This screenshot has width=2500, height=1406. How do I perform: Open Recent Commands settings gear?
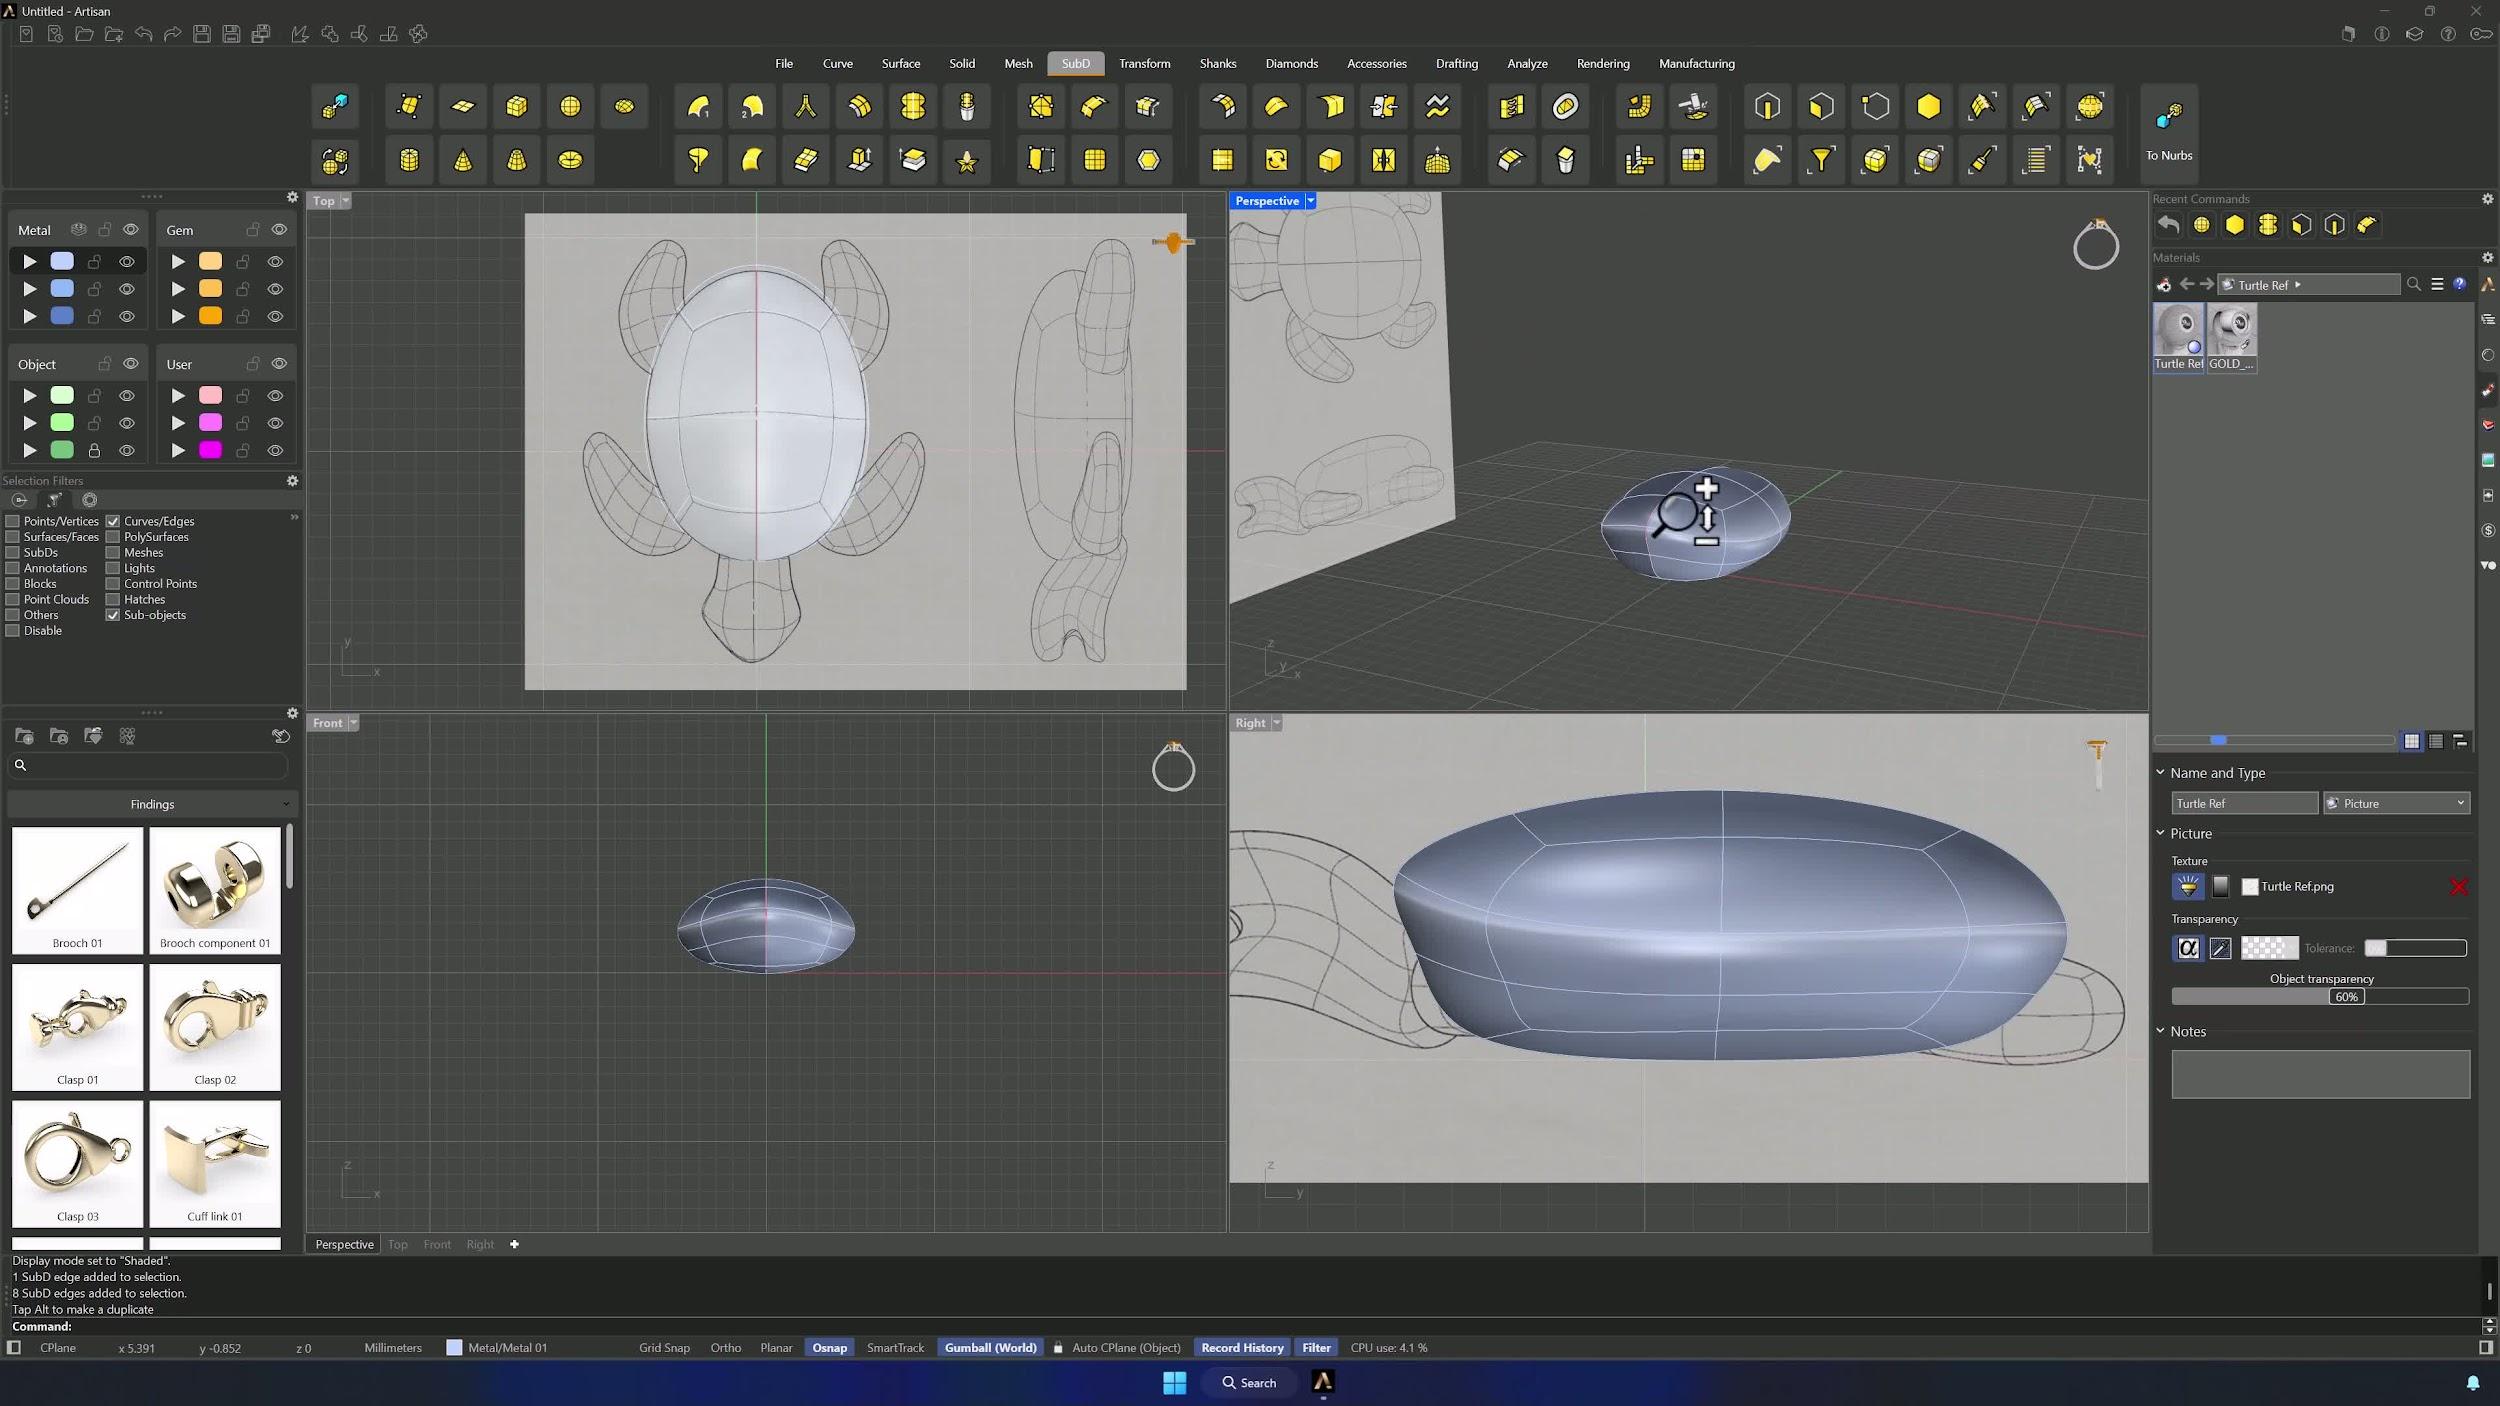(x=2488, y=199)
